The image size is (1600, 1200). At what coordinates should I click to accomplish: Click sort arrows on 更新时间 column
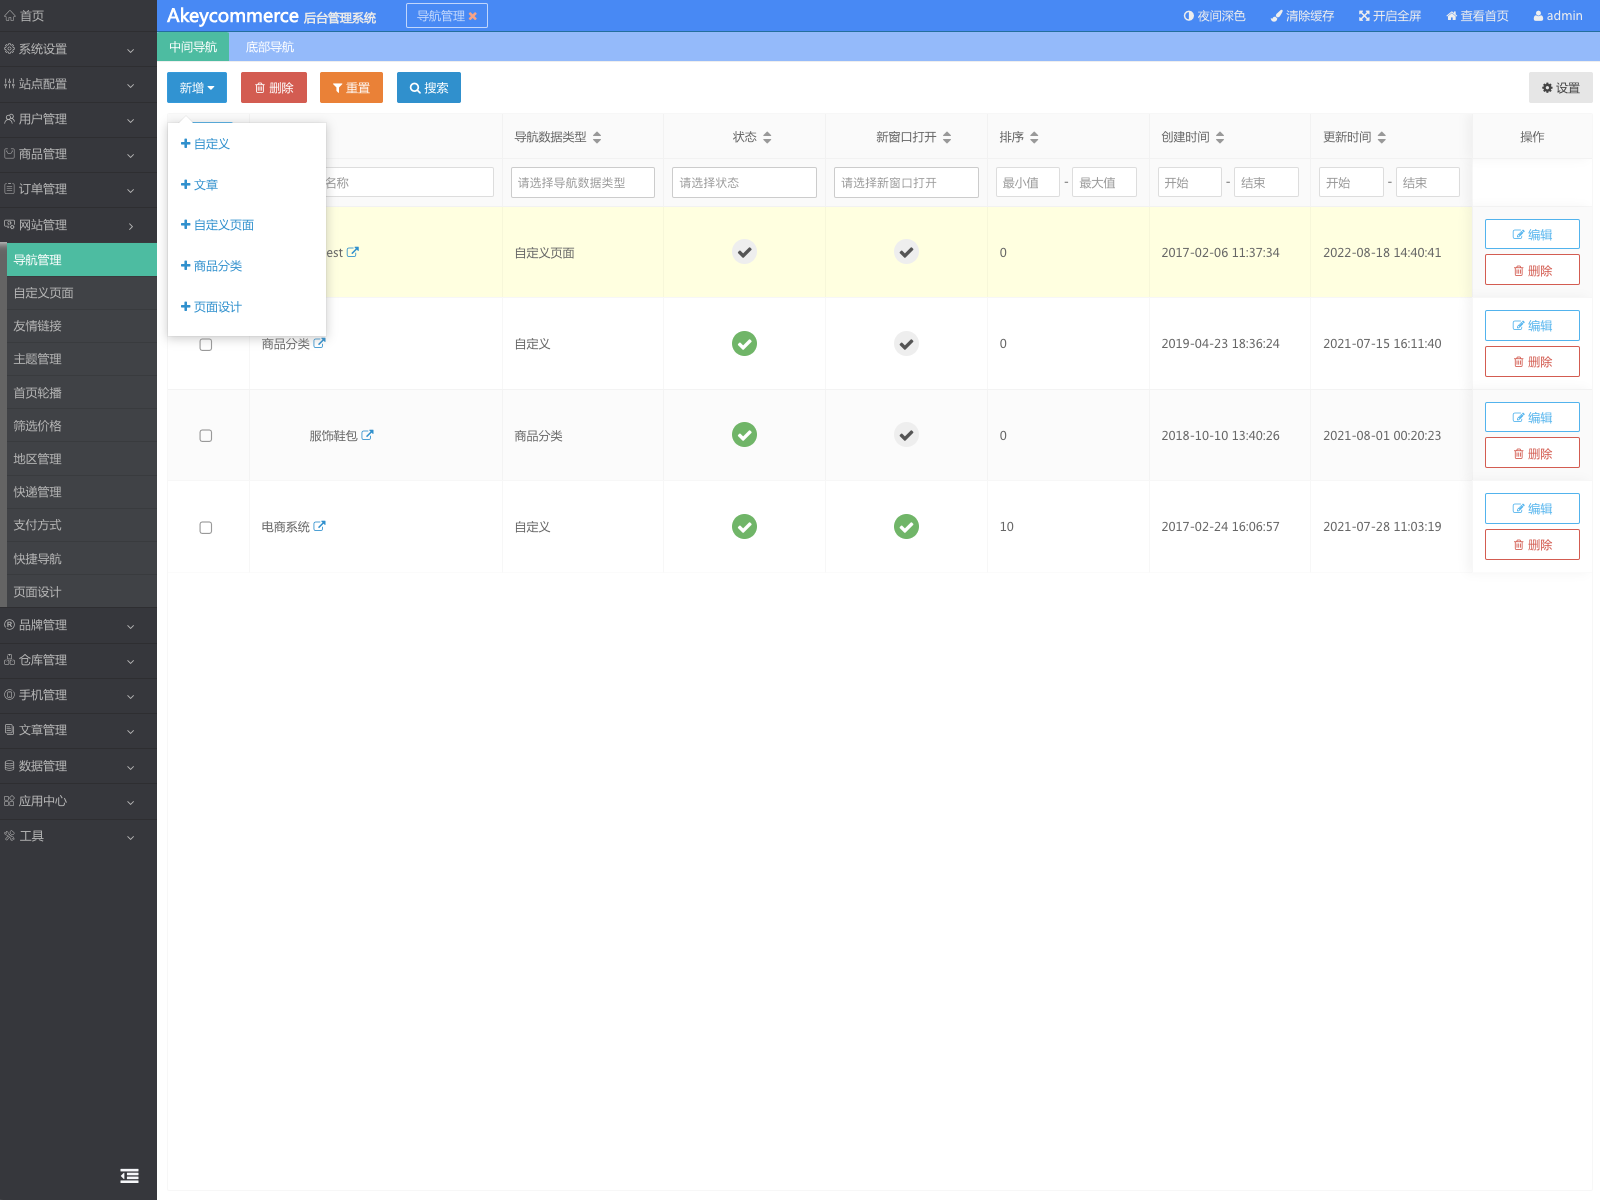(1382, 137)
